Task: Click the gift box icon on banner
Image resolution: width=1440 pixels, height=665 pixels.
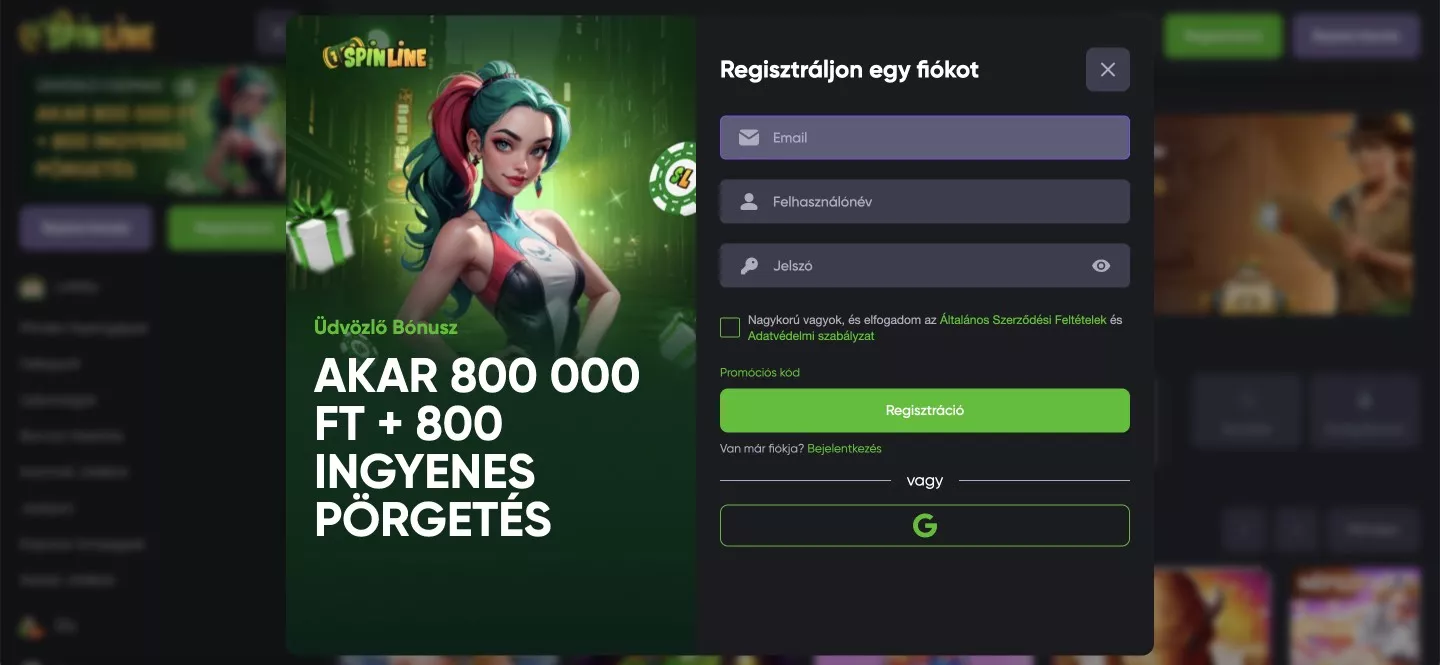Action: [x=320, y=238]
